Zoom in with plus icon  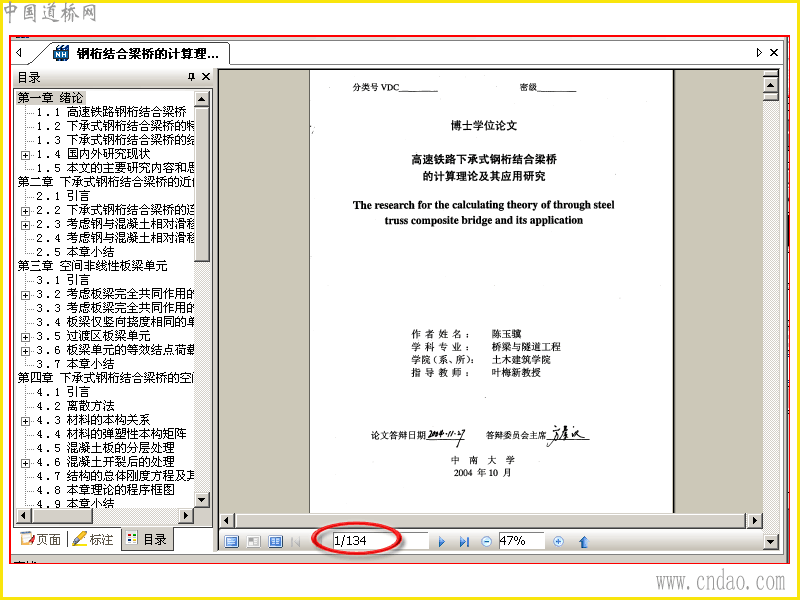(559, 541)
